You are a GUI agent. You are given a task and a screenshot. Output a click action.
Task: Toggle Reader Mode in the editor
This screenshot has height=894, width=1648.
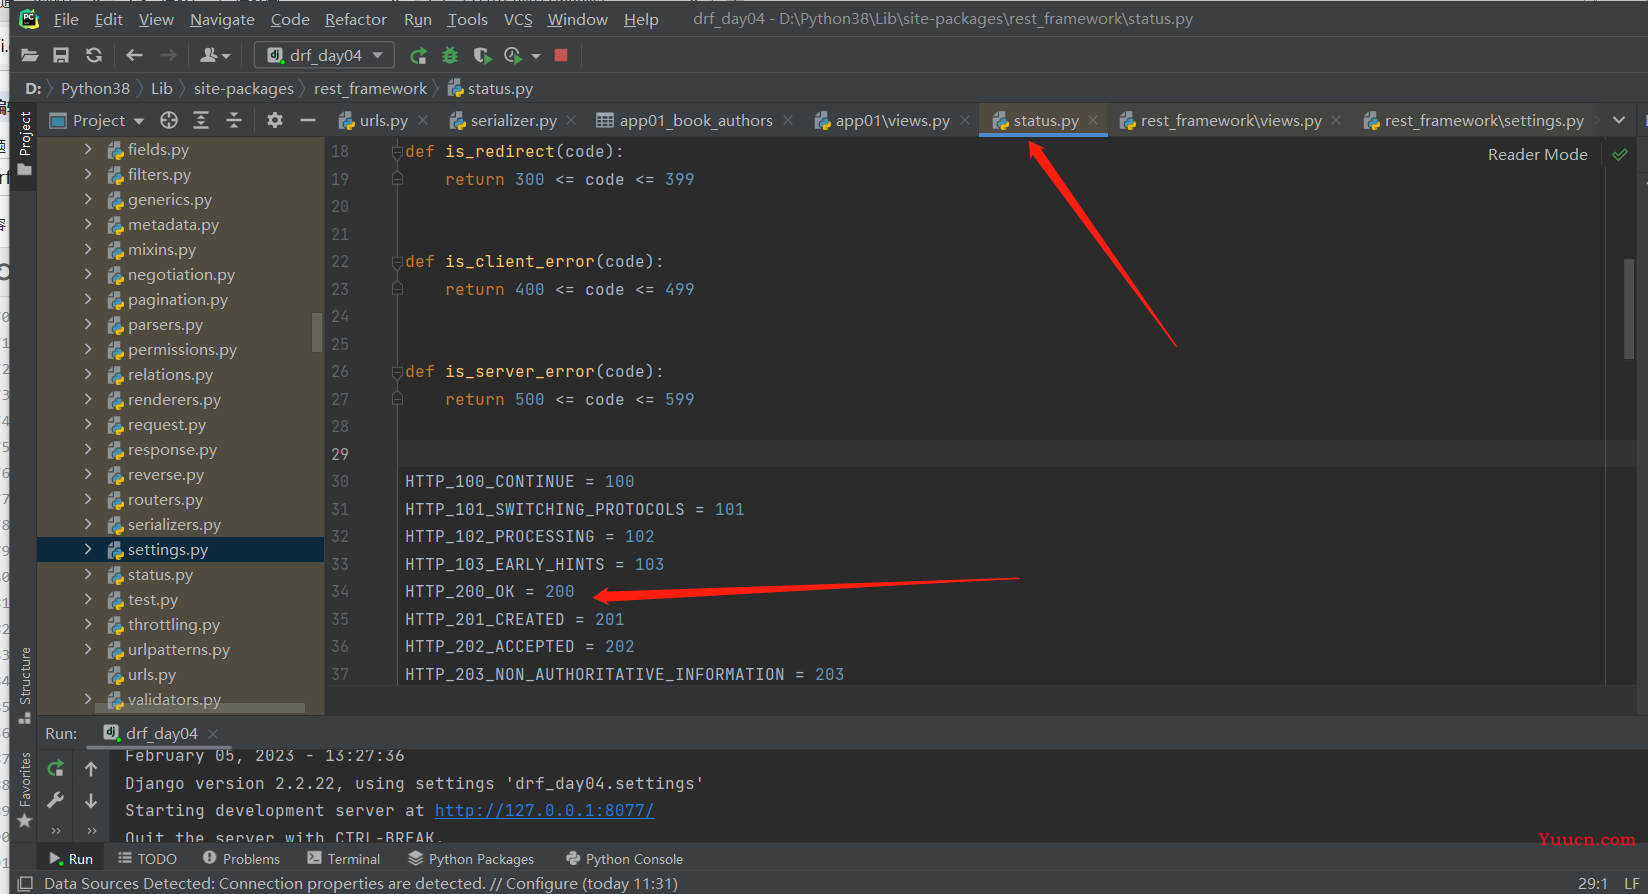tap(1537, 154)
